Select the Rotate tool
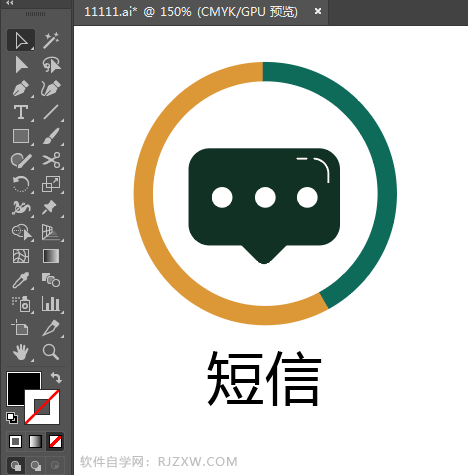Image resolution: width=468 pixels, height=475 pixels. tap(21, 184)
